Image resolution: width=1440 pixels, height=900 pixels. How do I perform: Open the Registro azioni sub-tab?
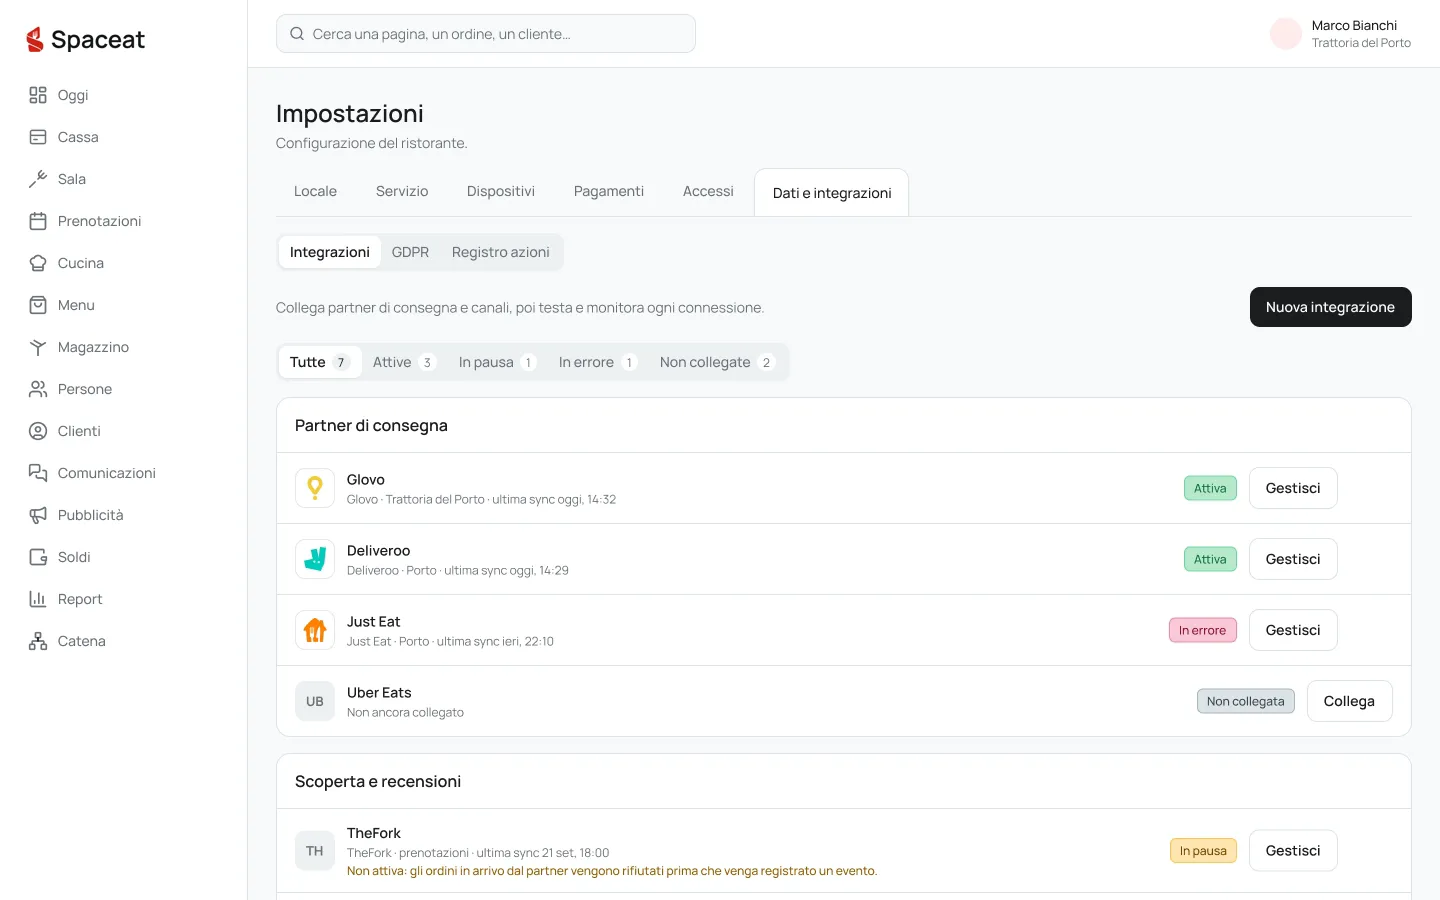[501, 252]
